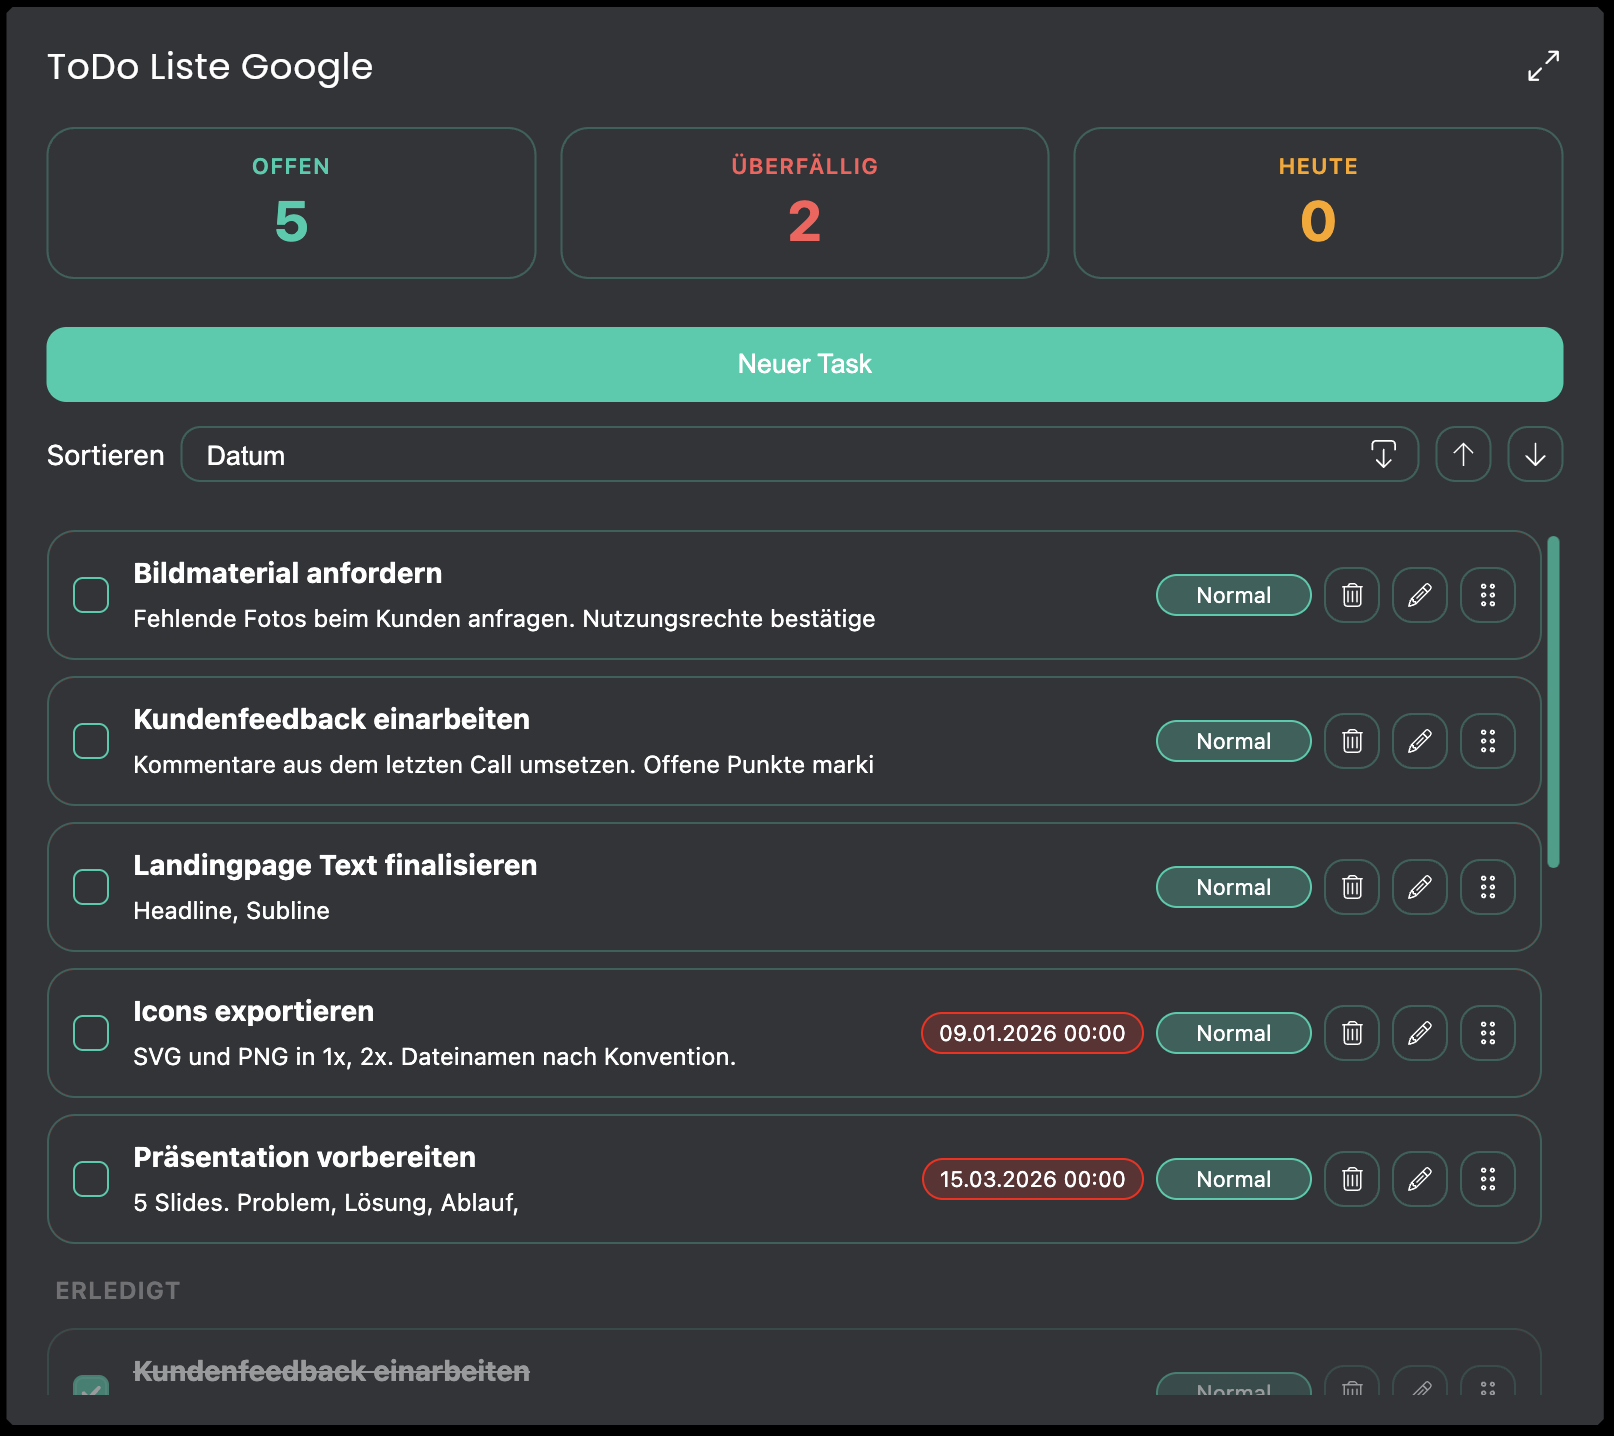Viewport: 1614px width, 1436px height.
Task: Click the Präsentation vorbereiten title
Action: [x=305, y=1157]
